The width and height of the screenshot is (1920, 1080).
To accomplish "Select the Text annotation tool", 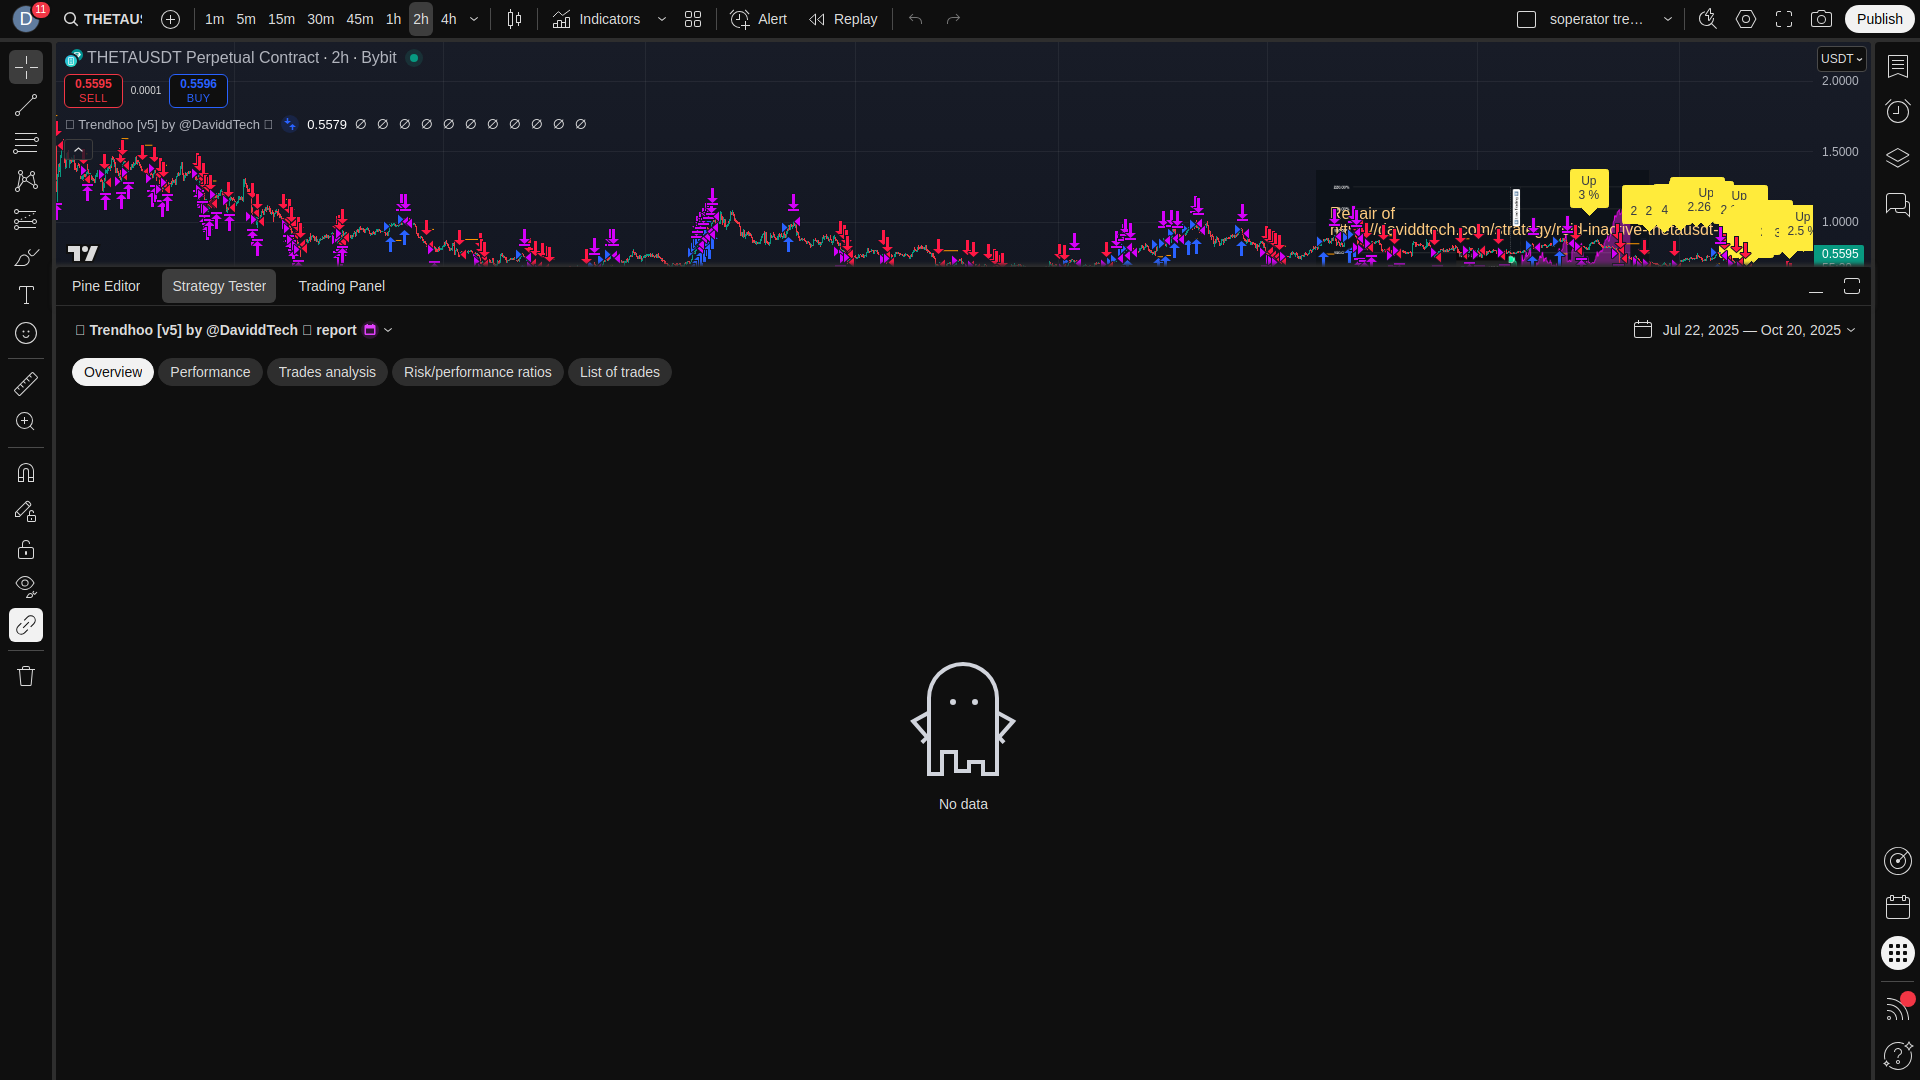I will (x=26, y=295).
